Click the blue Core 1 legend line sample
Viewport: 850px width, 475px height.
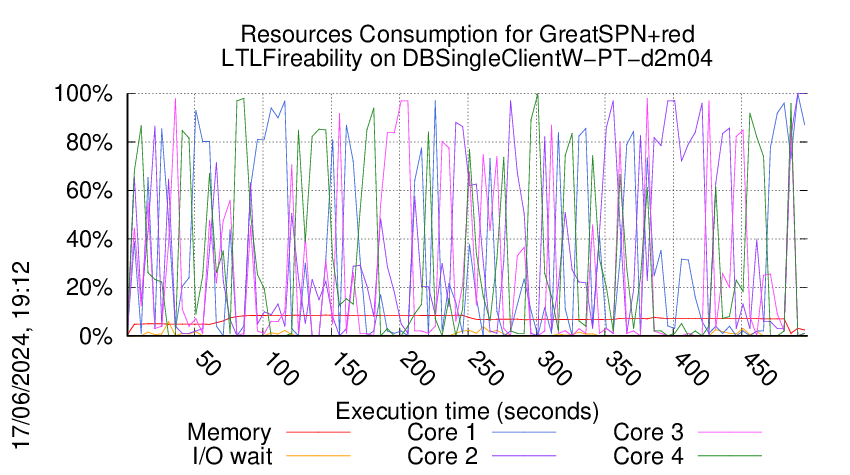coord(524,432)
